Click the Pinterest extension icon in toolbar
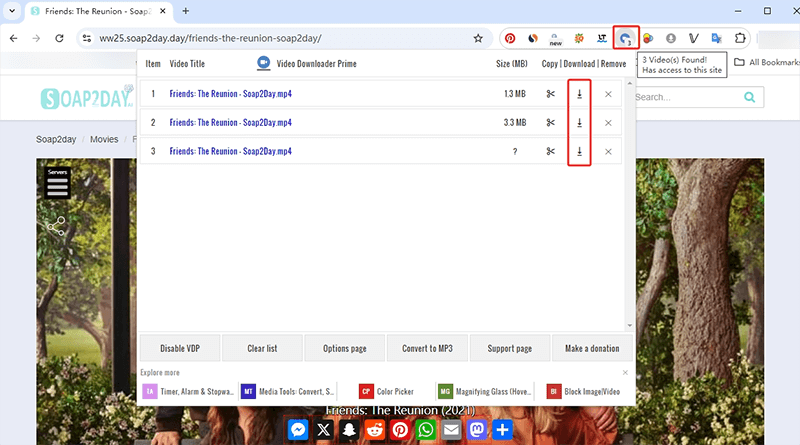The width and height of the screenshot is (800, 445). (510, 38)
